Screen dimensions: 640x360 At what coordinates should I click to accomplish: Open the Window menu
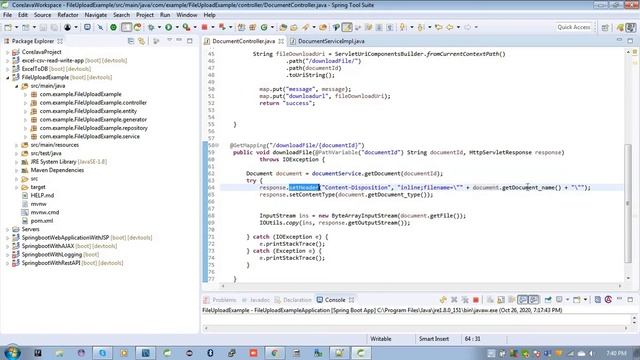187,15
